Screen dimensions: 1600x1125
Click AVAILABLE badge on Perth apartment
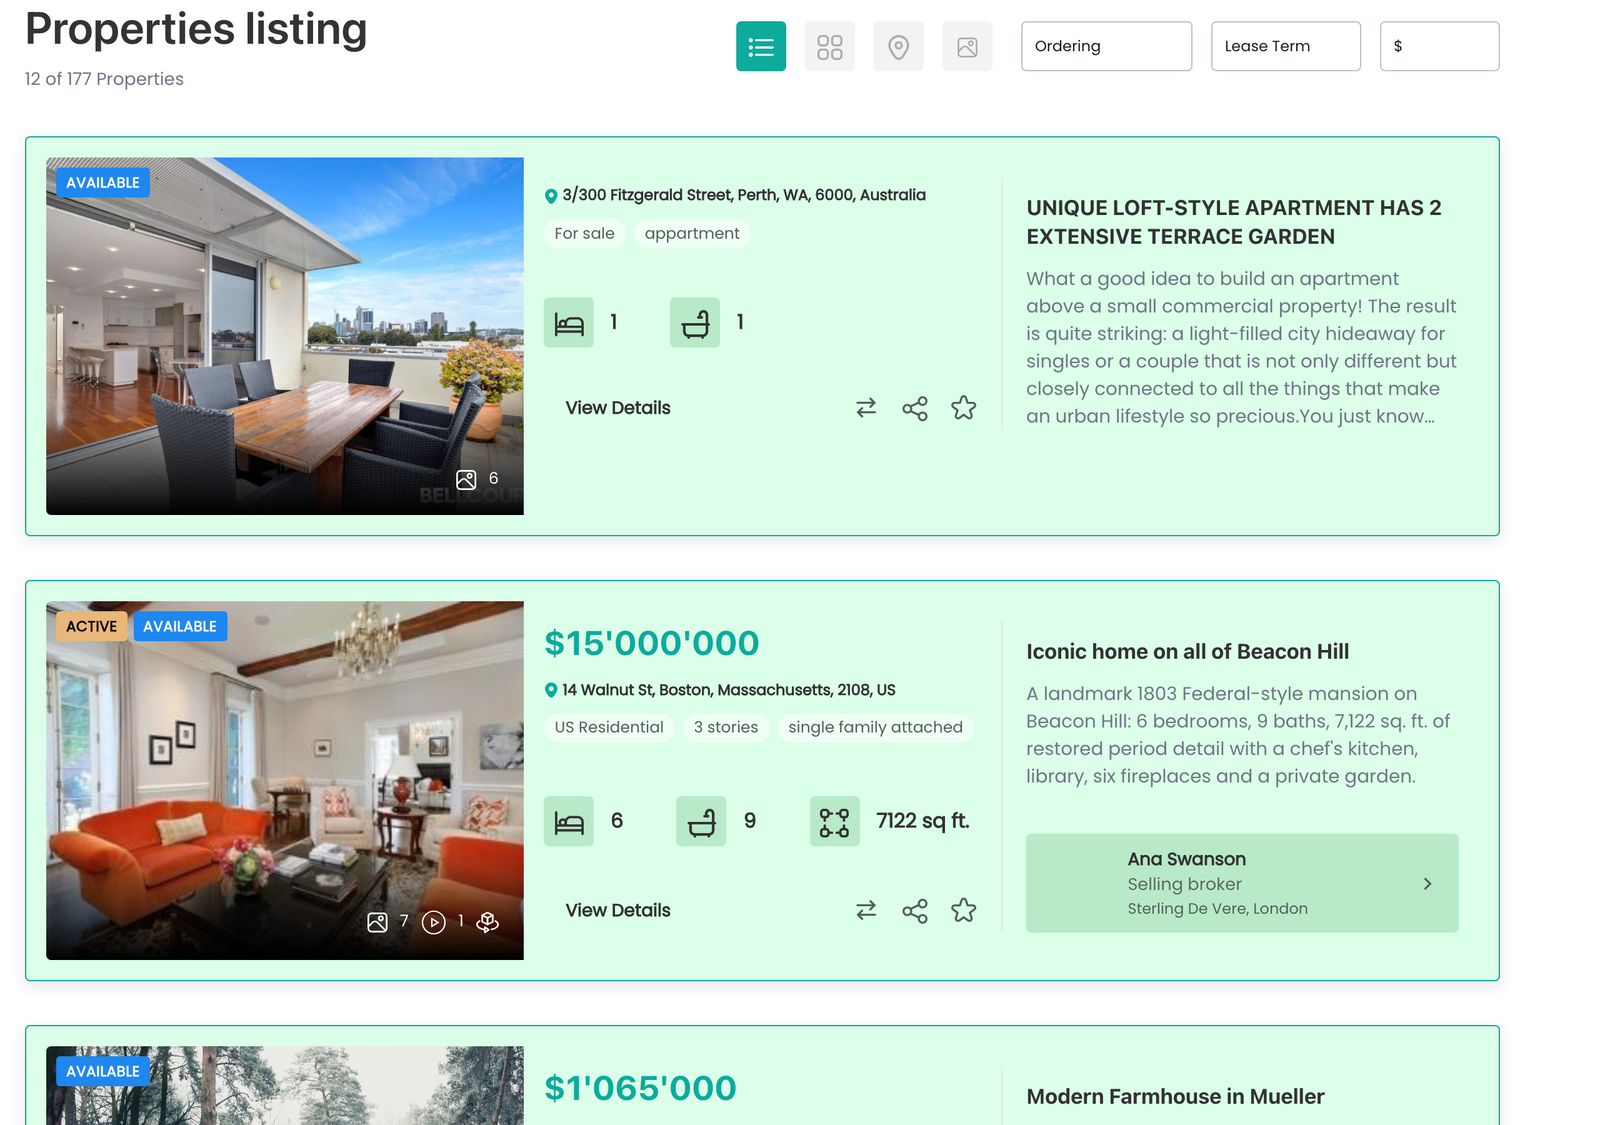pyautogui.click(x=103, y=182)
